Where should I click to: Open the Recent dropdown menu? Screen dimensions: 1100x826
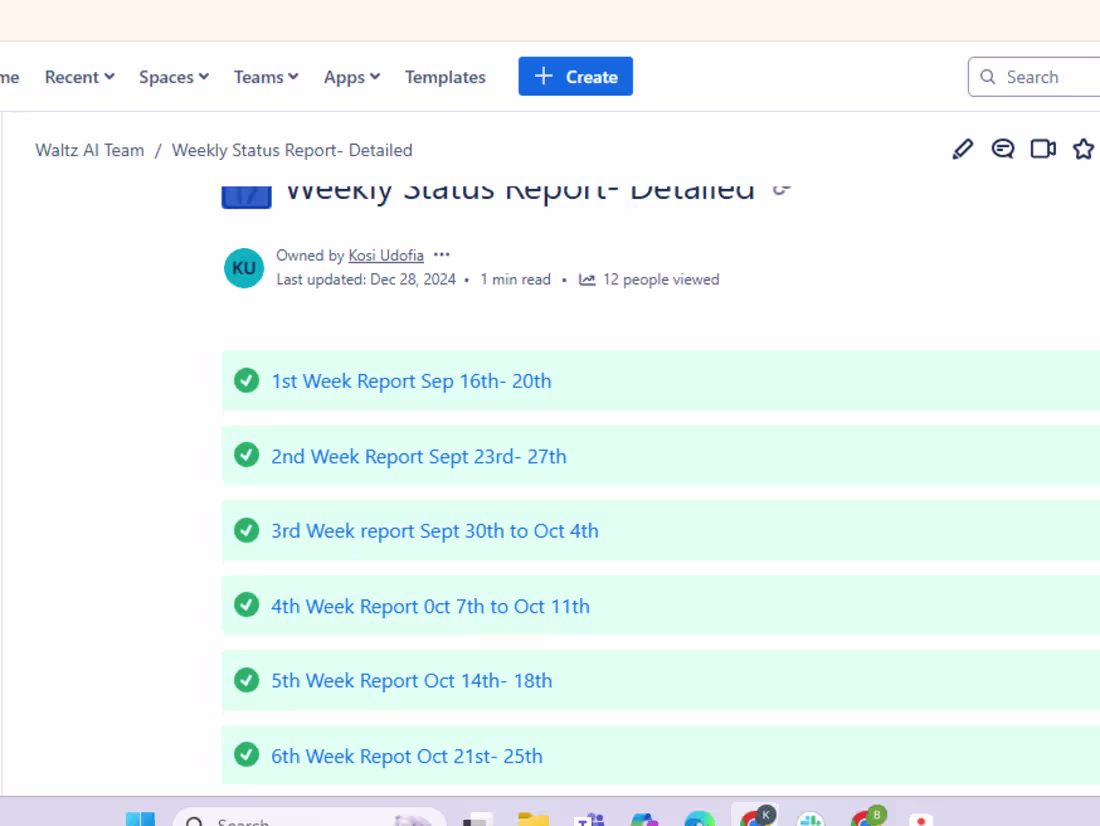79,76
